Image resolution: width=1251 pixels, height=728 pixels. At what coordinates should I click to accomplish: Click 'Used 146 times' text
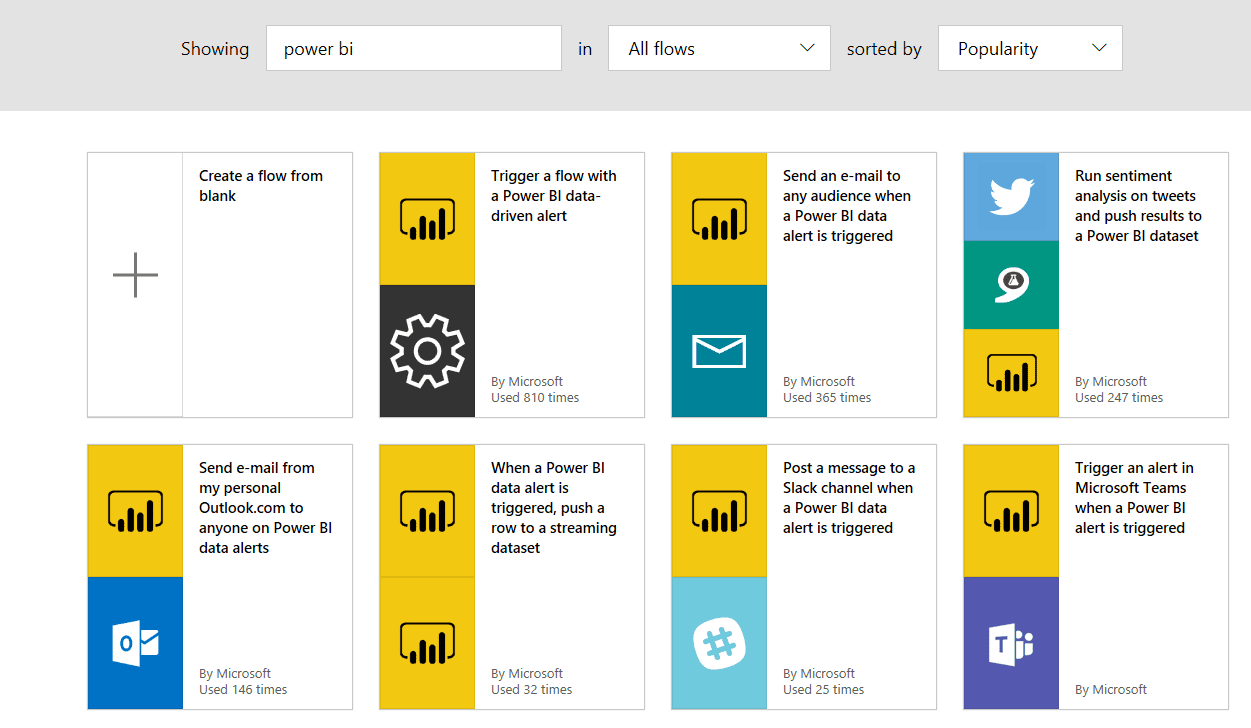(x=243, y=690)
